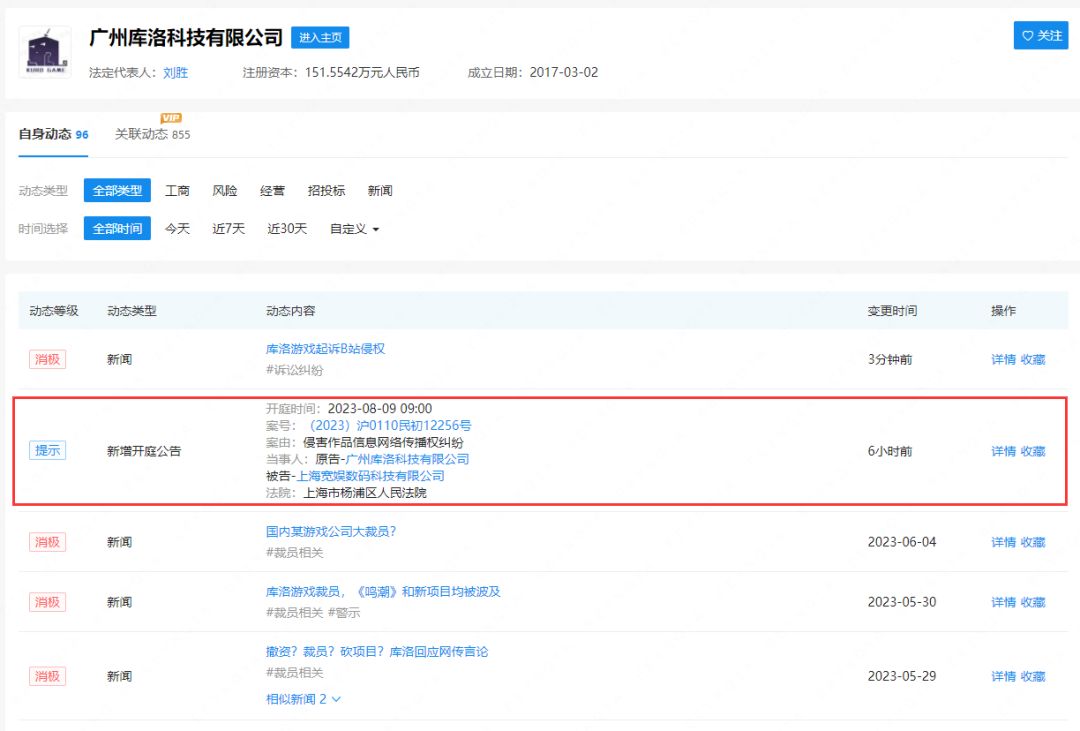Click 消极 badge on 2023-05-29 row
The image size is (1080, 731).
click(48, 676)
